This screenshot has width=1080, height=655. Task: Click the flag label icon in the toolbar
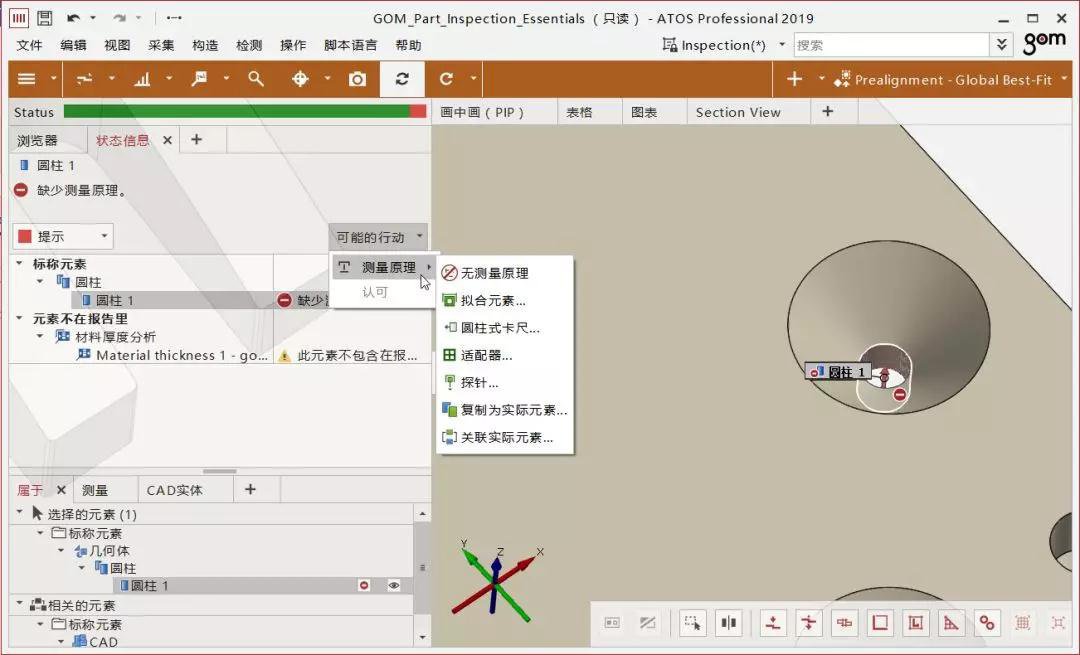coord(199,79)
